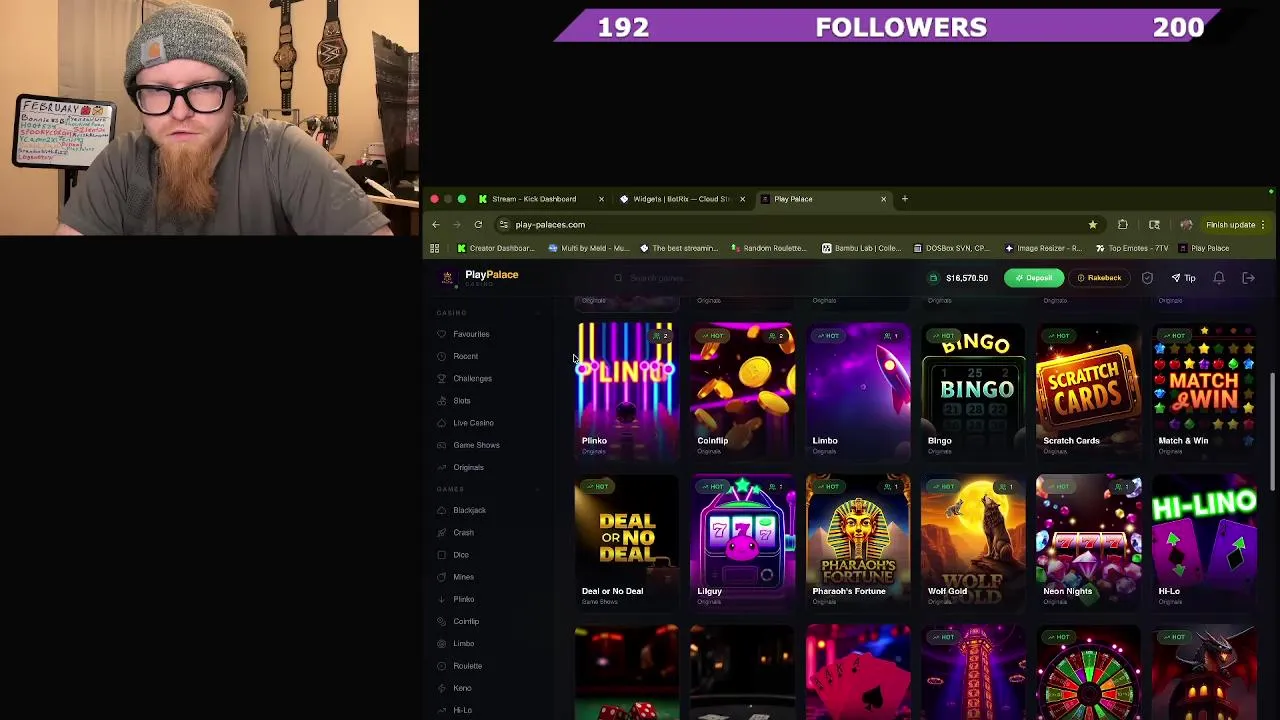Select the Play Palace browser tab
The height and width of the screenshot is (720, 1280).
click(x=824, y=199)
